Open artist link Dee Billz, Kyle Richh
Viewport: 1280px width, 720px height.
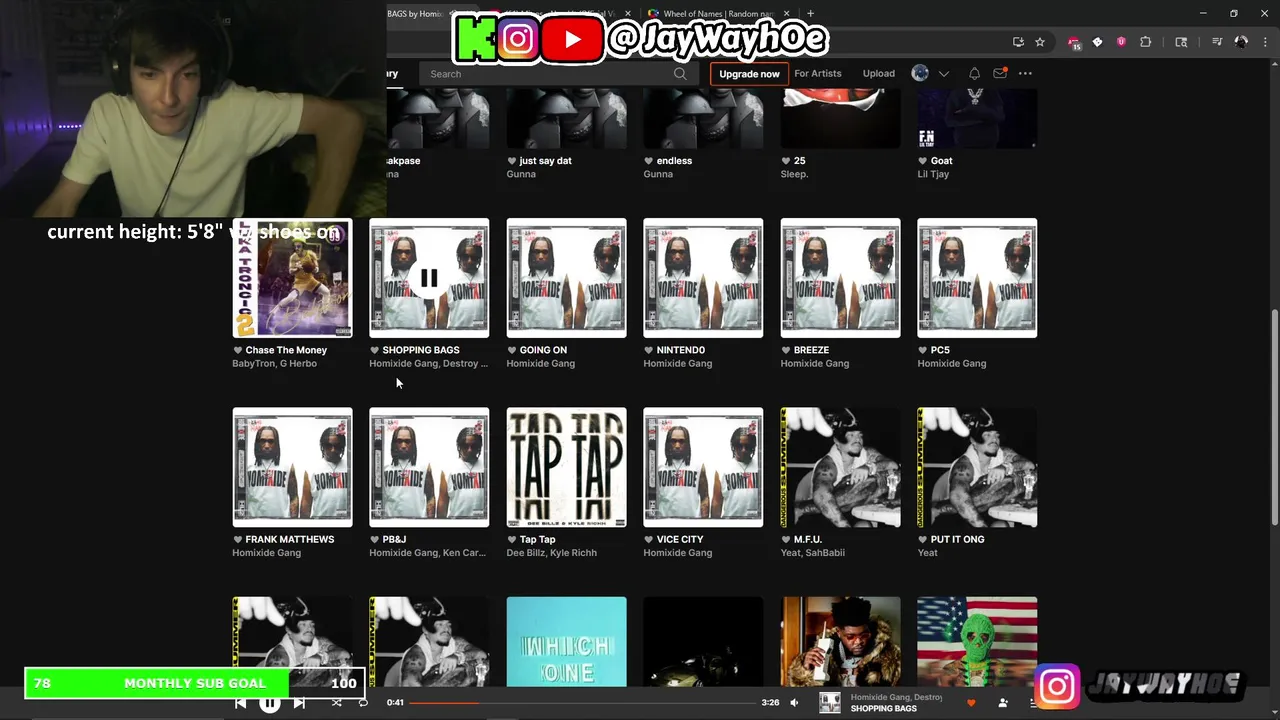(551, 553)
